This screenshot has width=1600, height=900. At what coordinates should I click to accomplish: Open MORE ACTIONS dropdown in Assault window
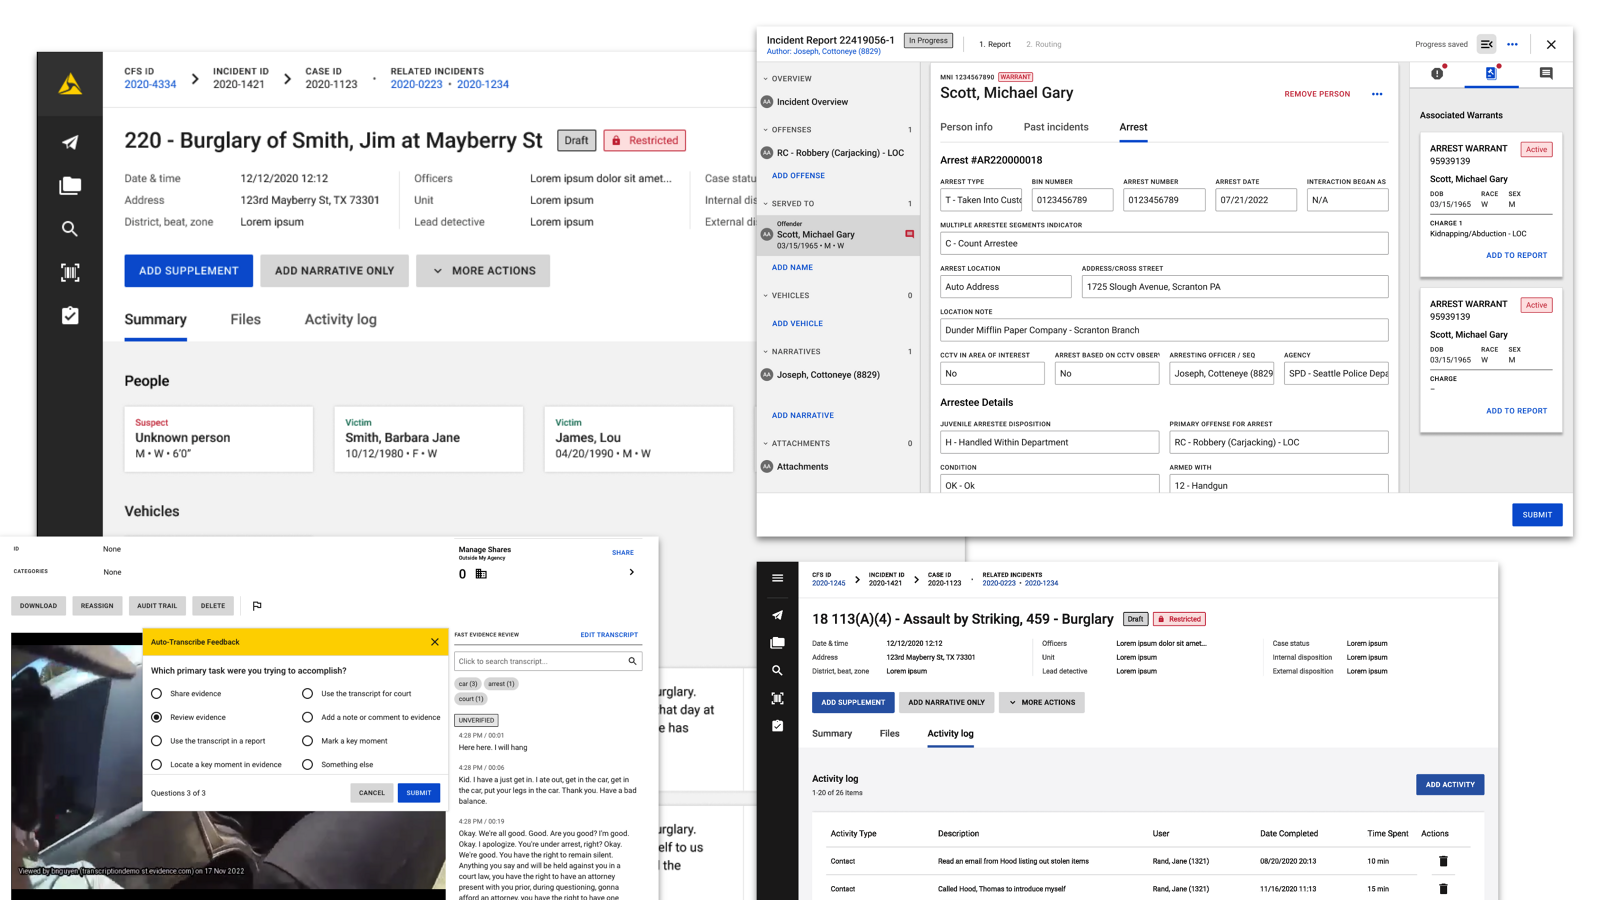click(x=1041, y=702)
